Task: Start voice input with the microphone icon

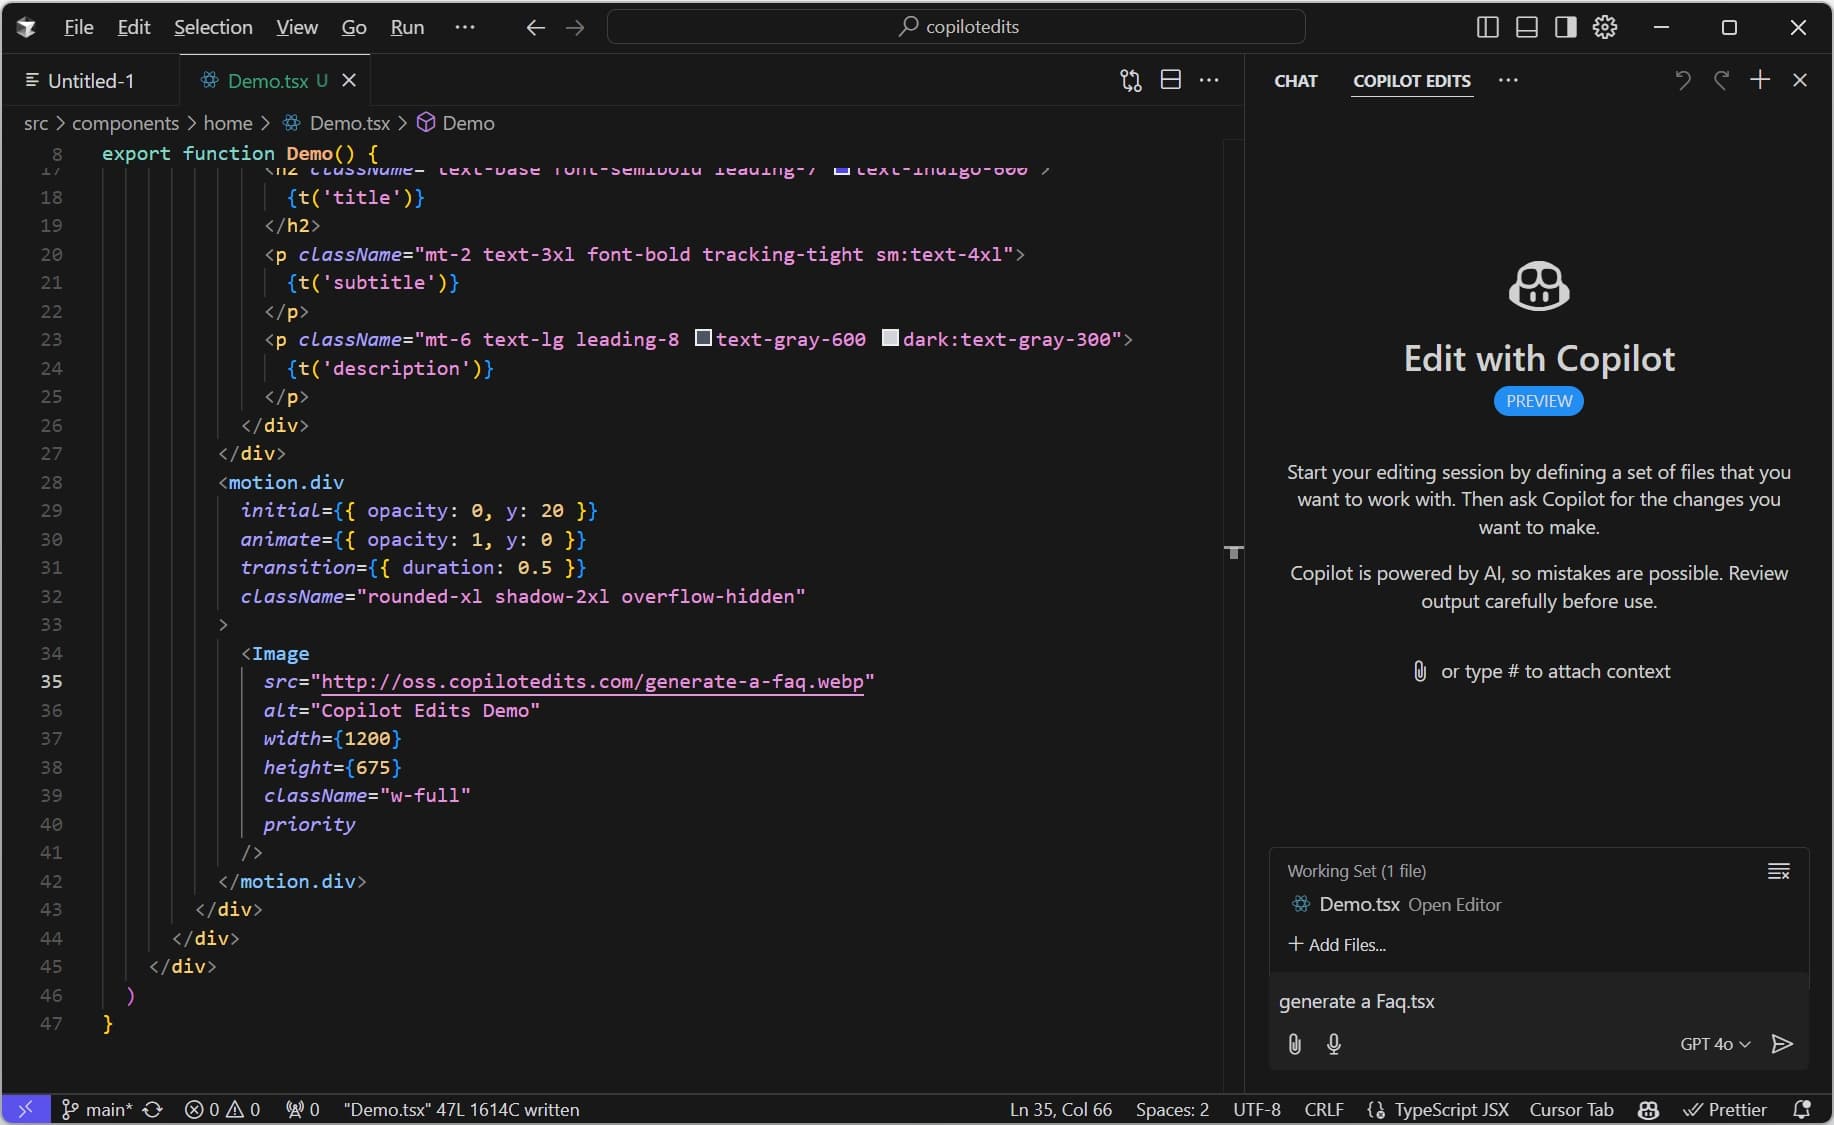Action: click(x=1335, y=1045)
